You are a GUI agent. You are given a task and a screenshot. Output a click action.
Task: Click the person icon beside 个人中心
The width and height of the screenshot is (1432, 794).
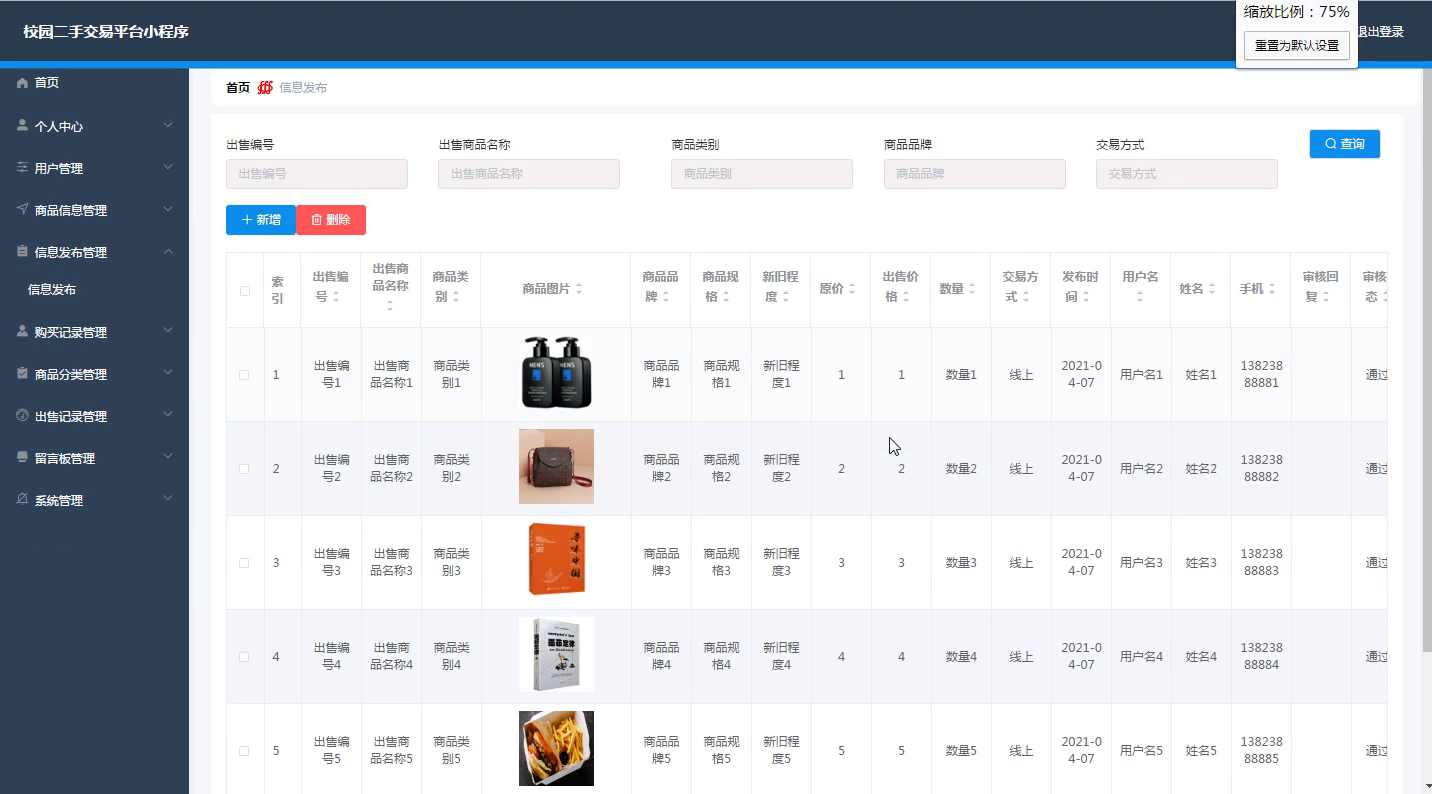(x=22, y=126)
